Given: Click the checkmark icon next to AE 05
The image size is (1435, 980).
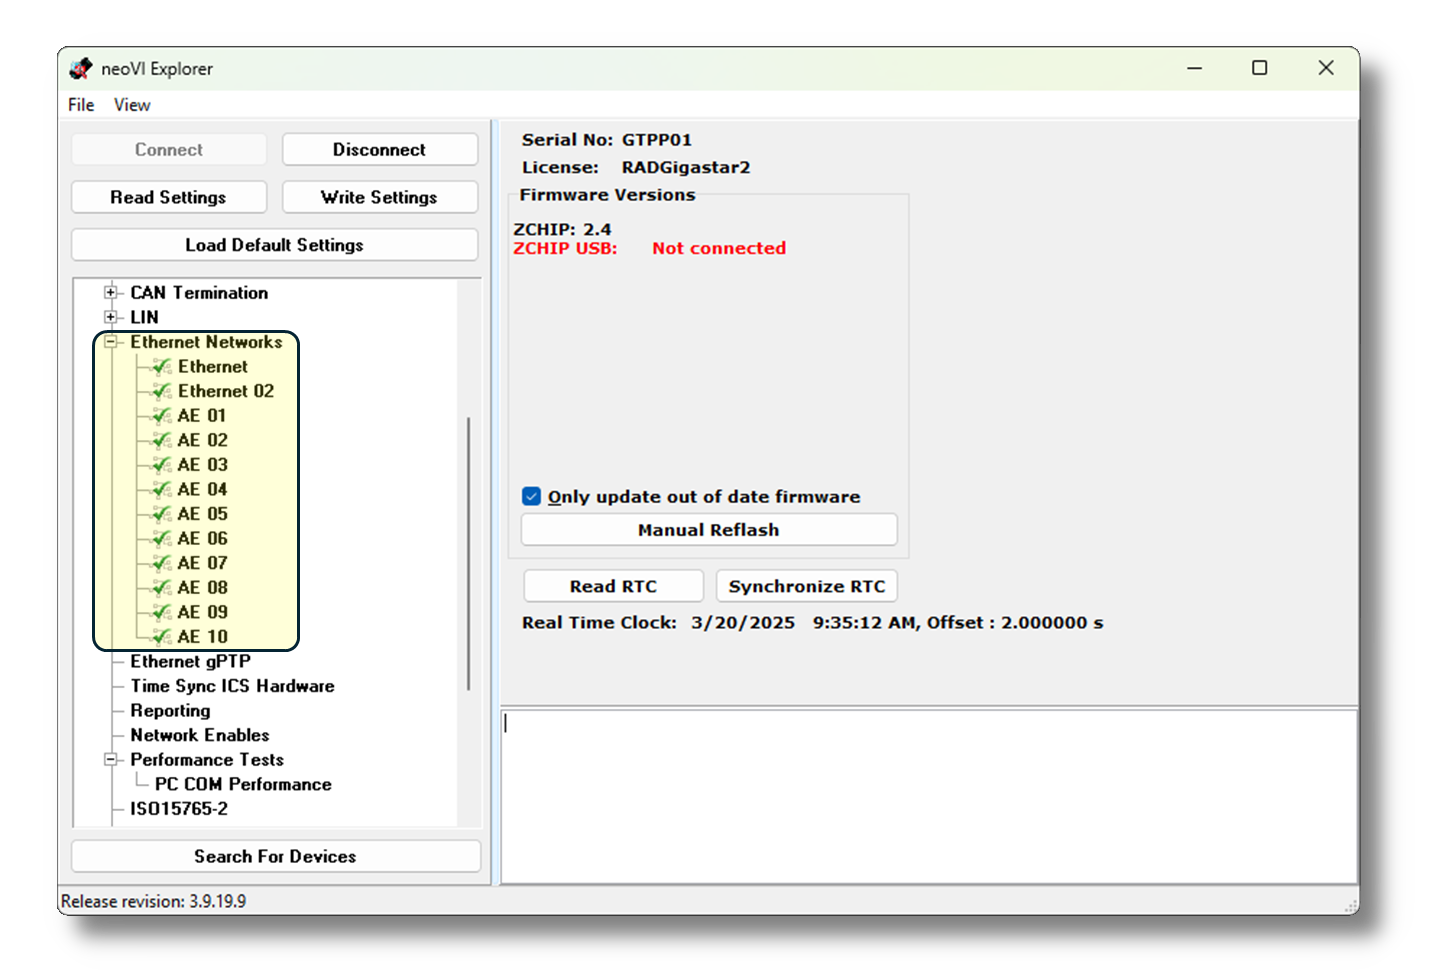Looking at the screenshot, I should coord(162,514).
